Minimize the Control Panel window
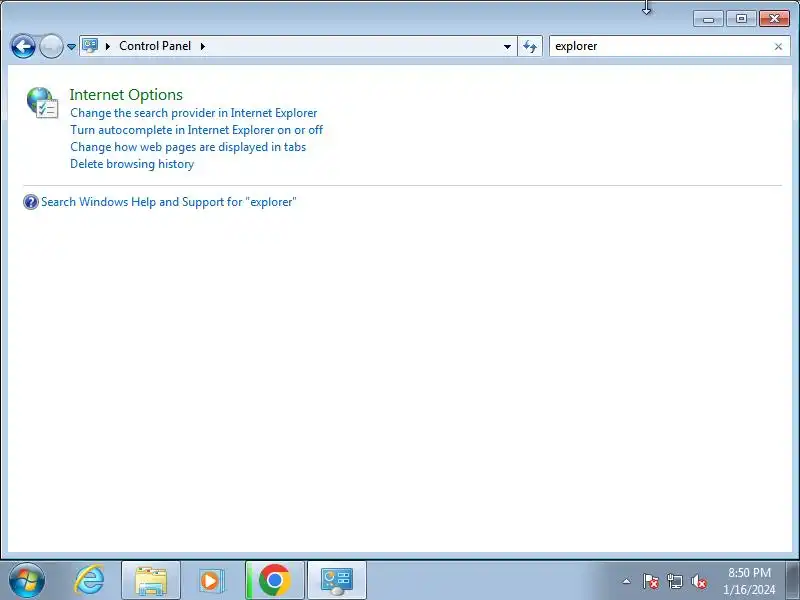Viewport: 800px width, 600px height. 708,19
